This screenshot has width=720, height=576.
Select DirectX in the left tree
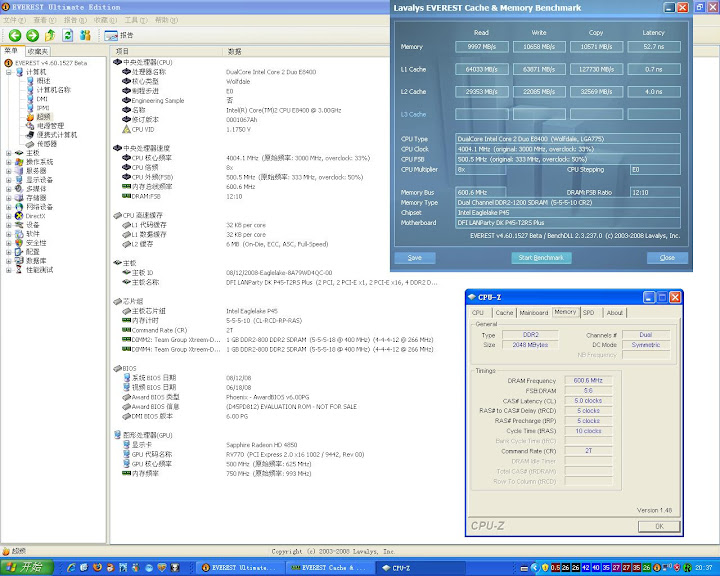35,215
